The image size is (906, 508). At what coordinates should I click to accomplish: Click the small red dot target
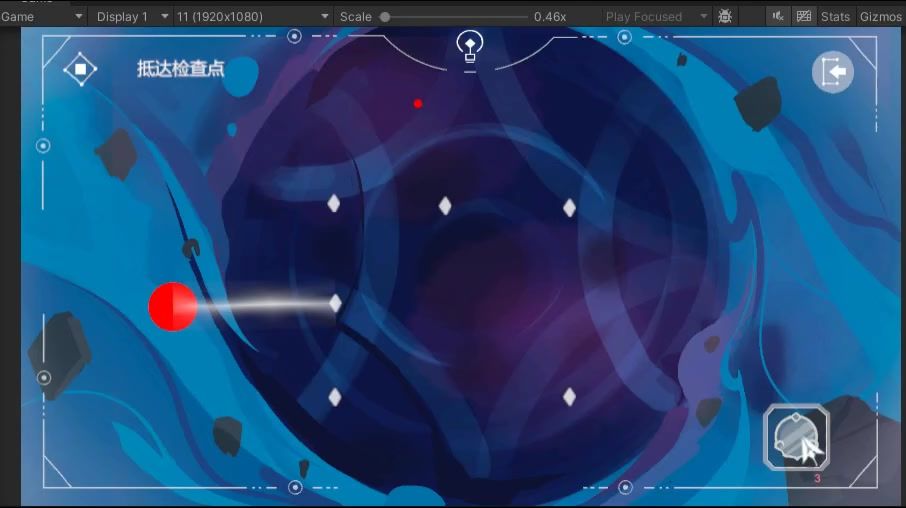[418, 103]
